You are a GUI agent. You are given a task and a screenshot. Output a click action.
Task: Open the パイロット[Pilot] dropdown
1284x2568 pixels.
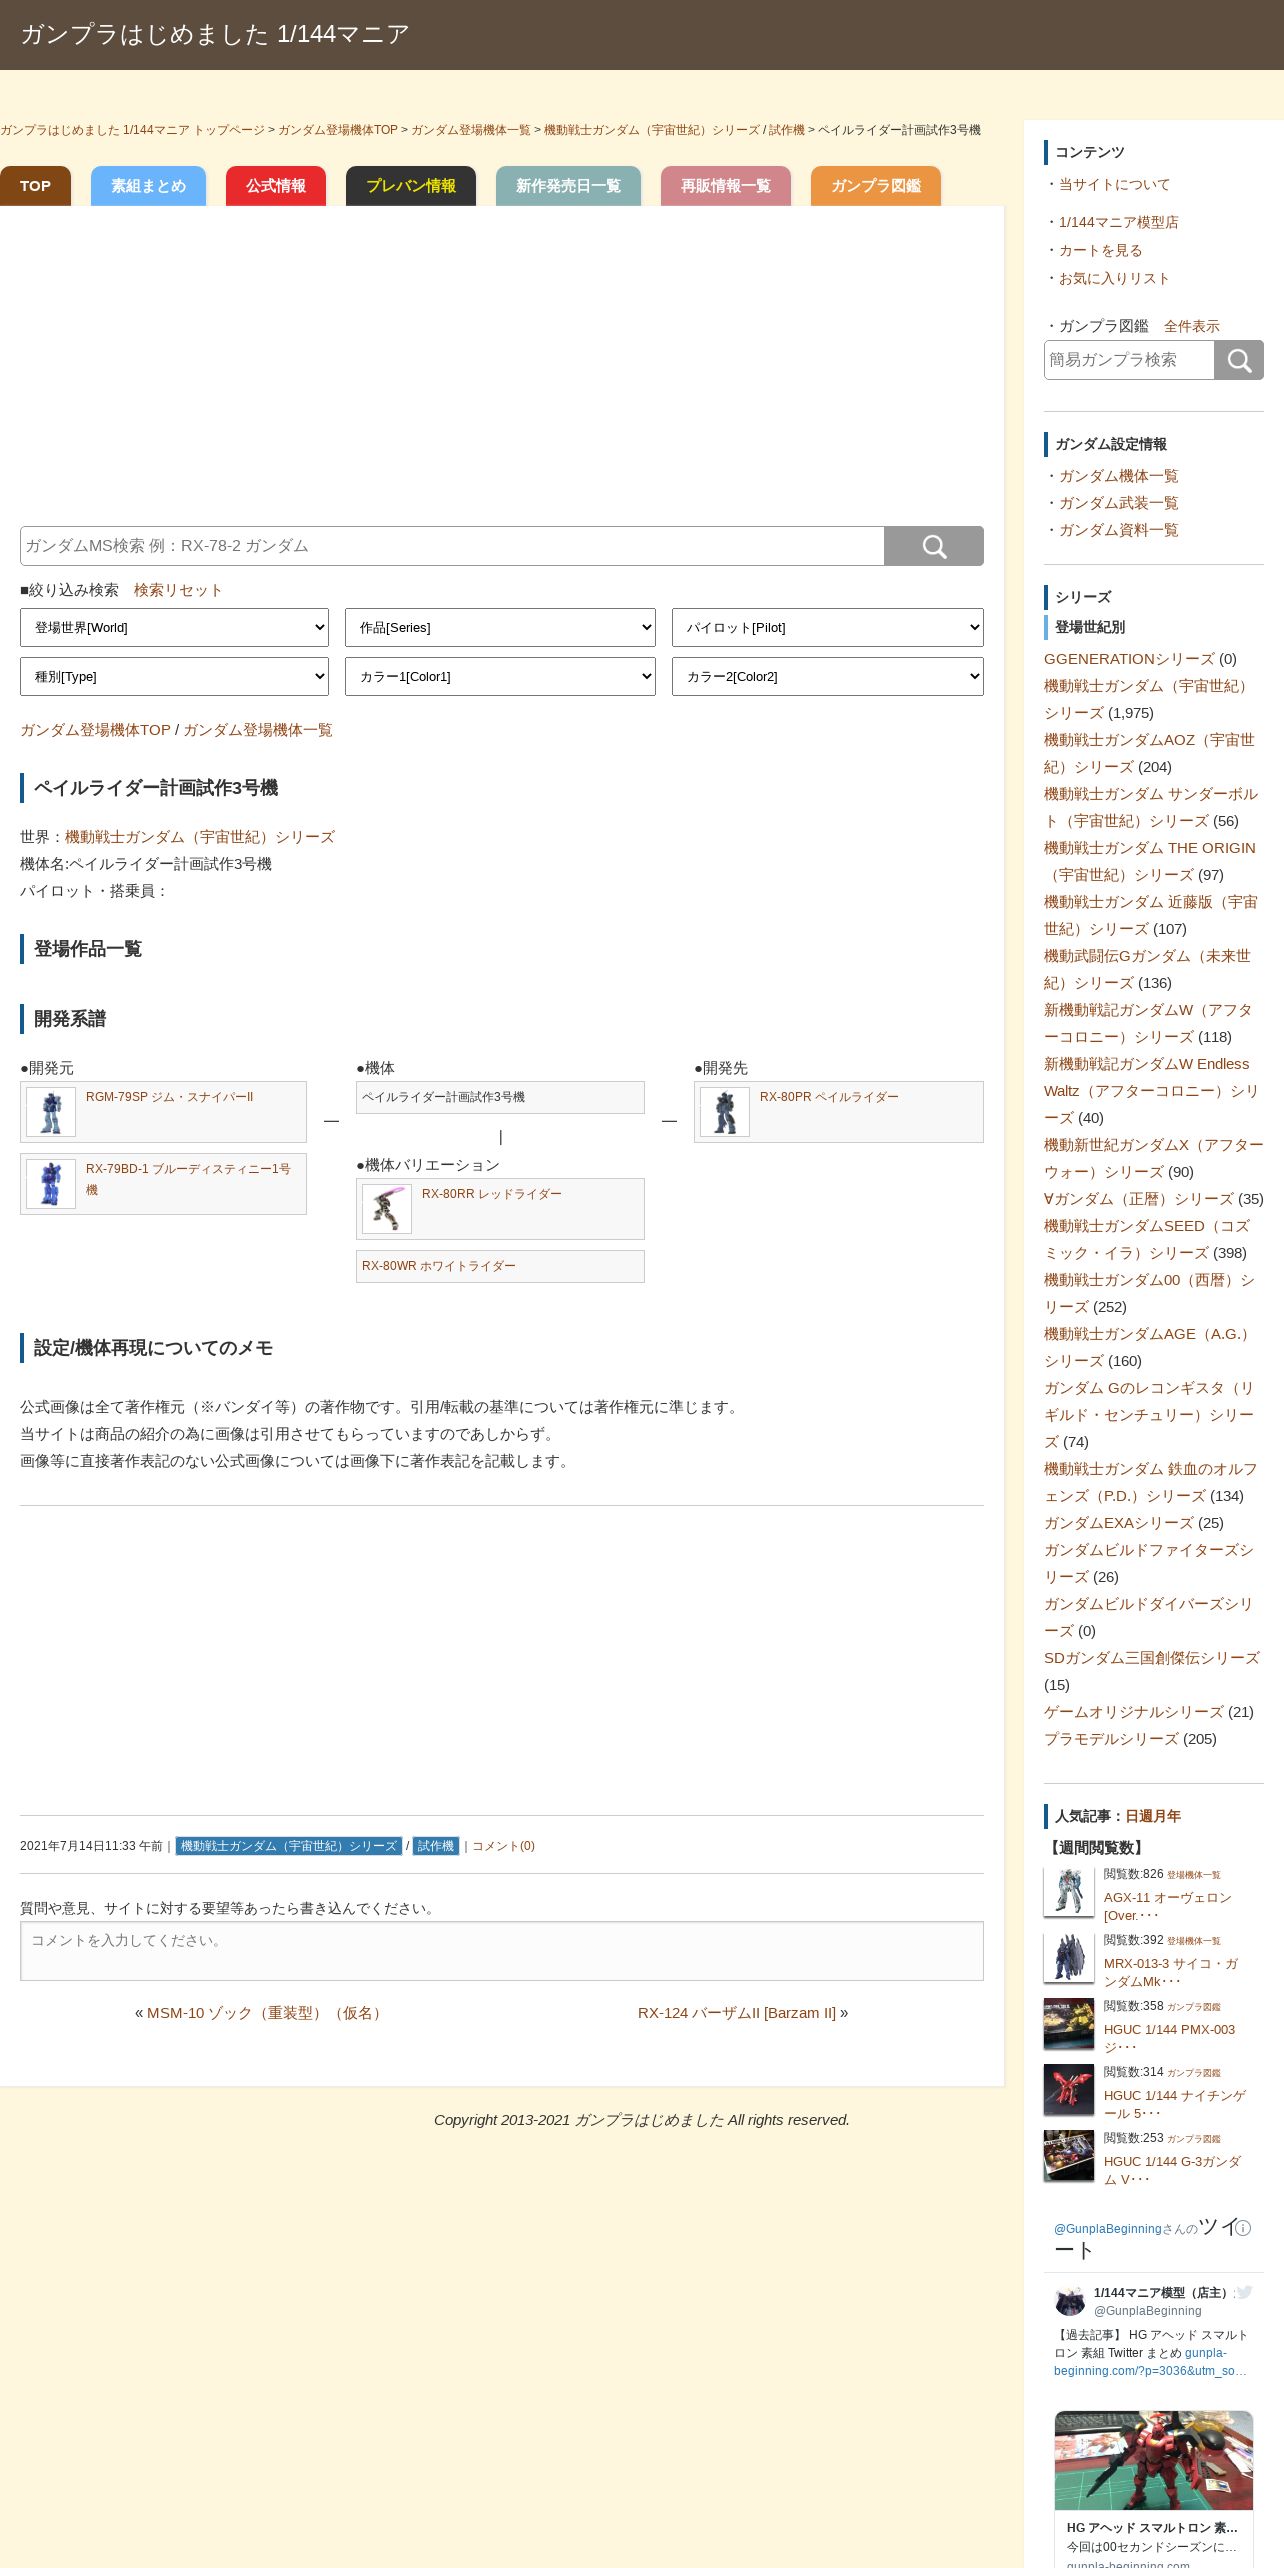click(x=828, y=628)
